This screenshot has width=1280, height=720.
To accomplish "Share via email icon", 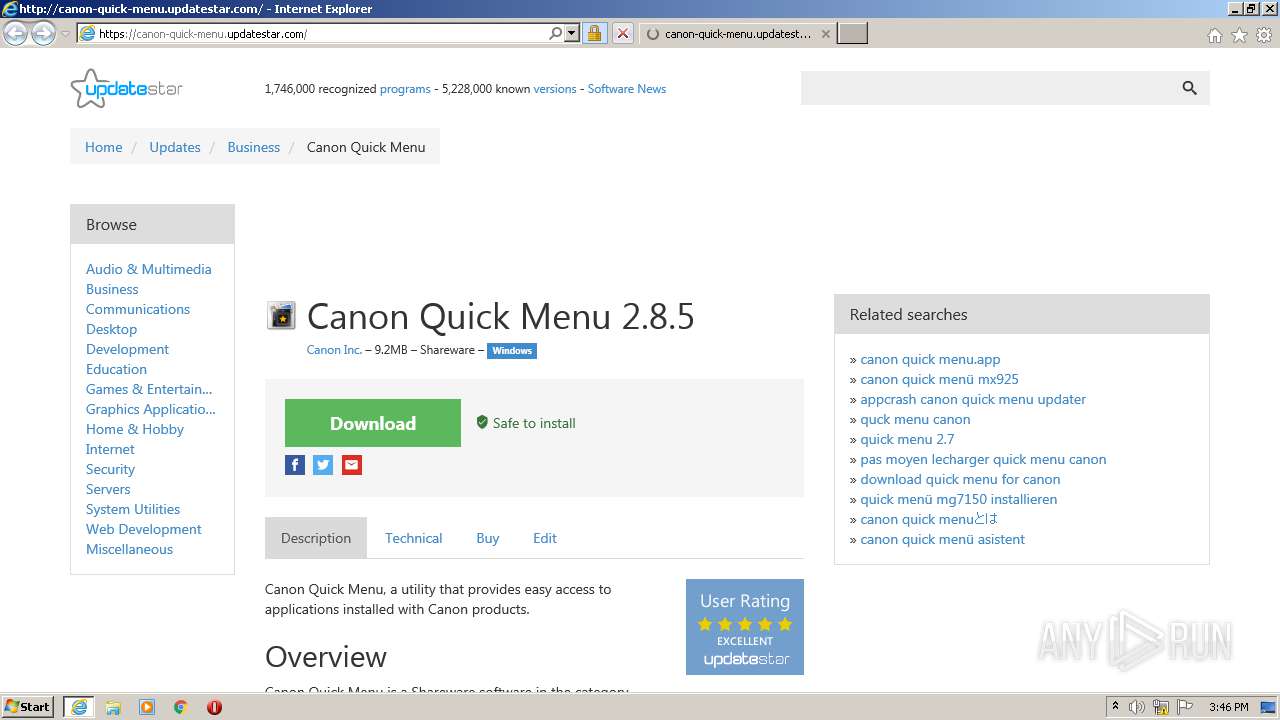I will (352, 465).
